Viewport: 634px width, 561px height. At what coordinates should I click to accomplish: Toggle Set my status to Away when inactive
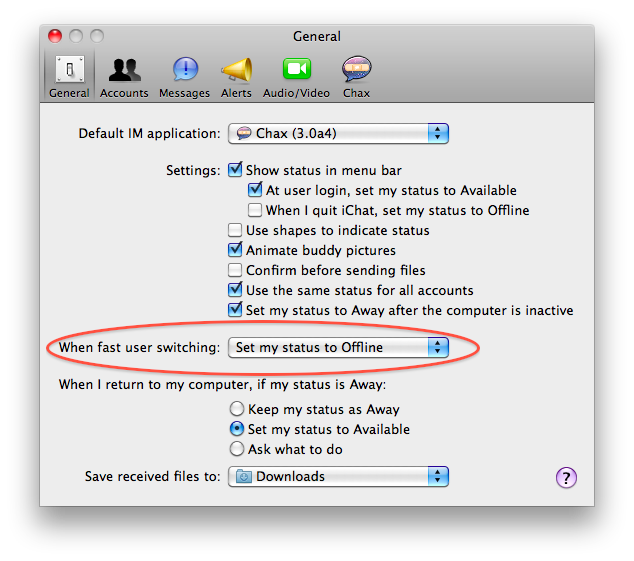(235, 310)
